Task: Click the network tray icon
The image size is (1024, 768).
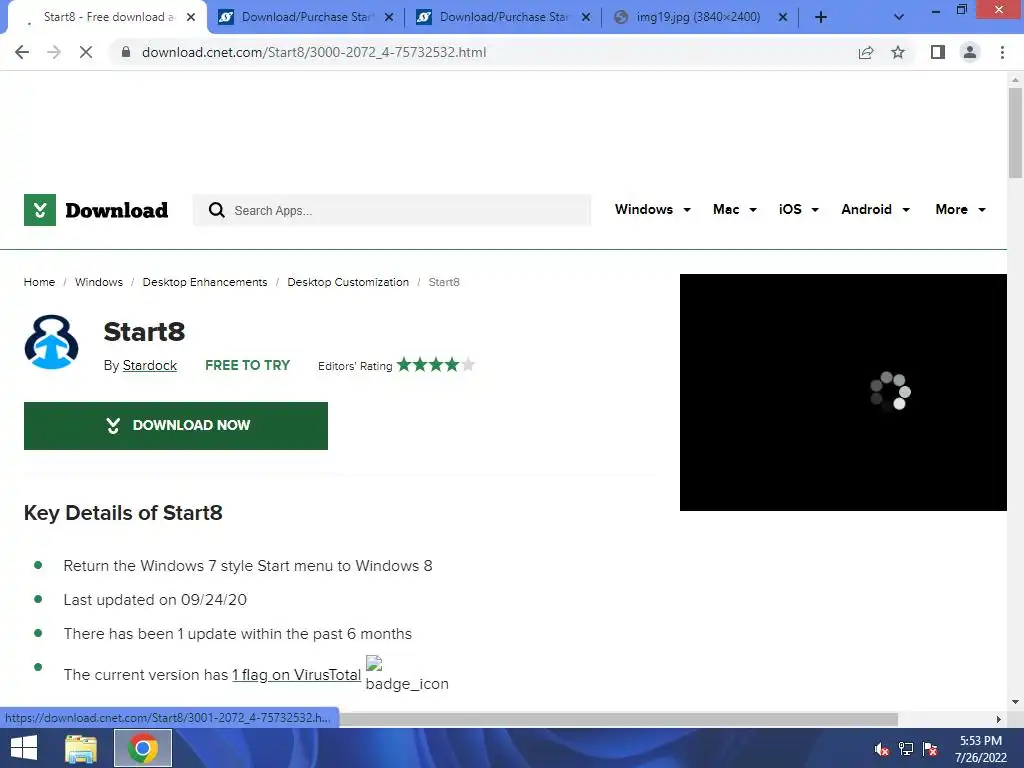Action: (906, 749)
